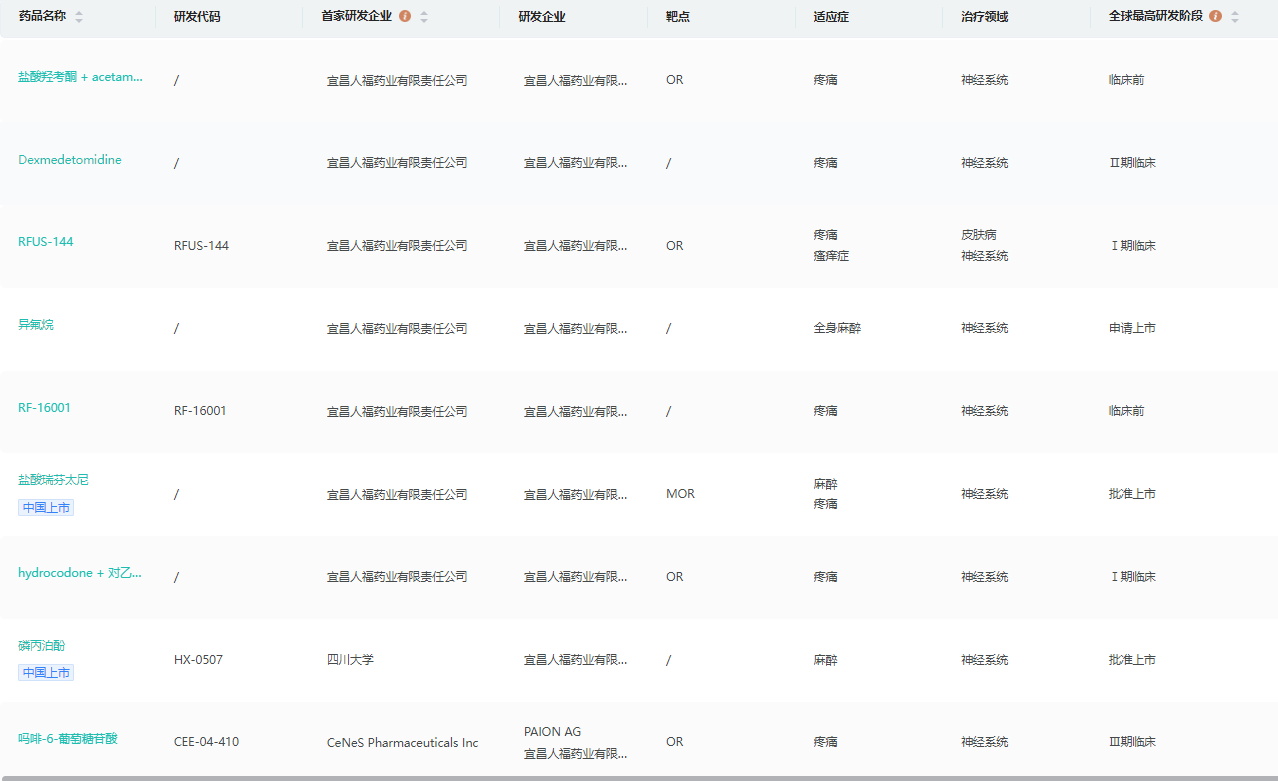
Task: Select 申请上市 stage cell
Action: pos(1133,328)
